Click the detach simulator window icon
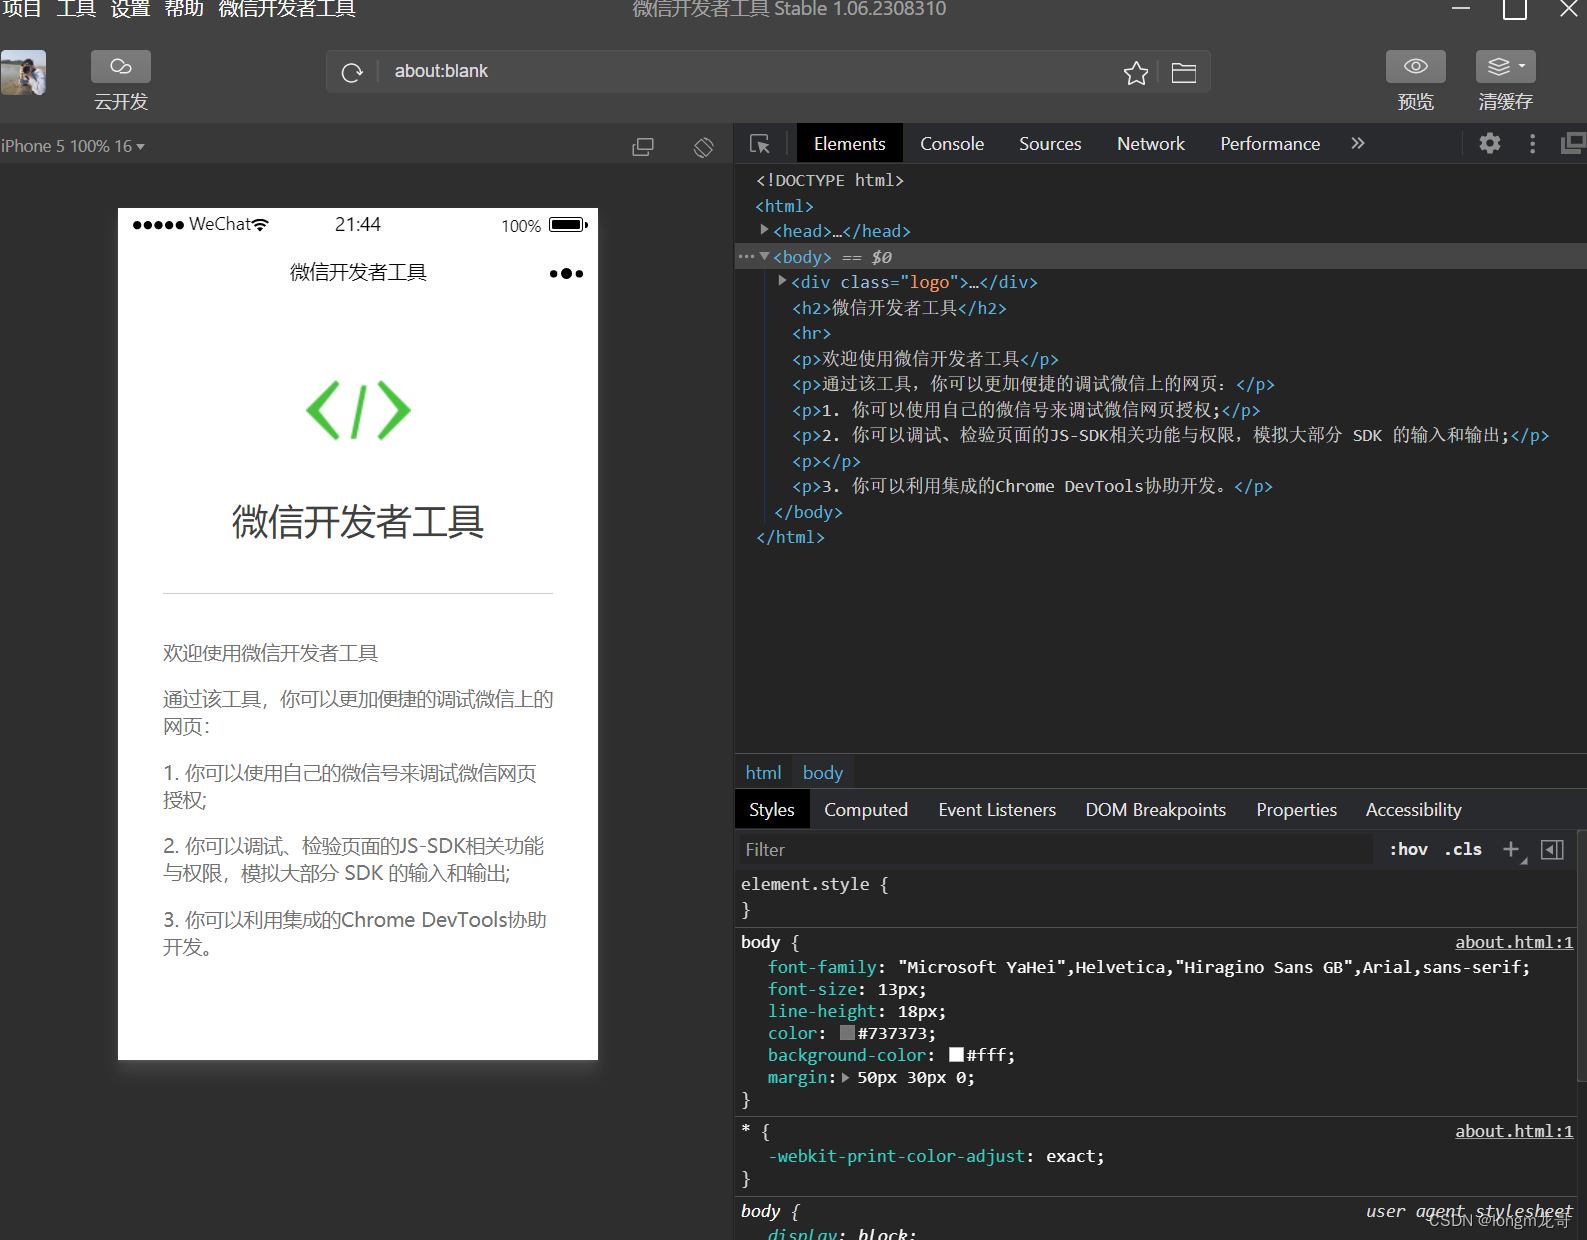The image size is (1587, 1240). pyautogui.click(x=643, y=147)
